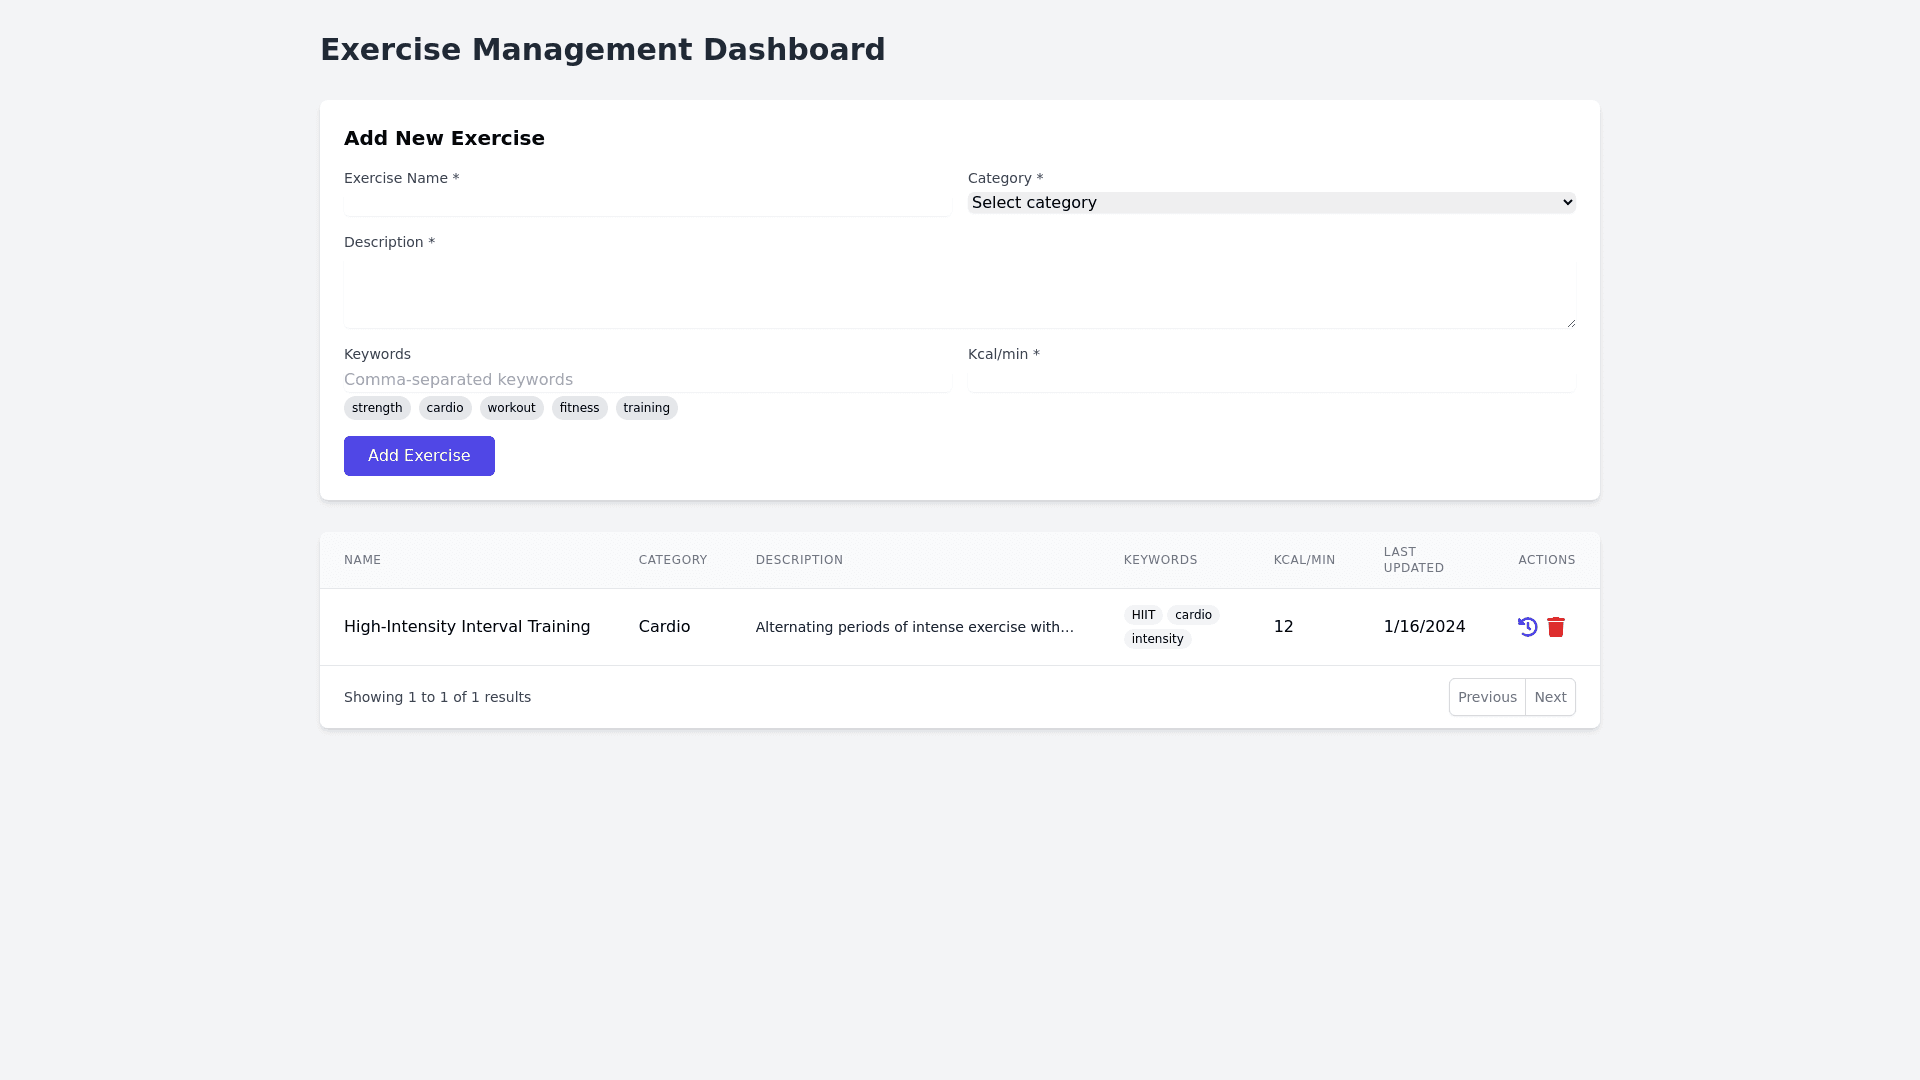Viewport: 1920px width, 1080px height.
Task: Pick the fitness keyword chip
Action: [579, 408]
